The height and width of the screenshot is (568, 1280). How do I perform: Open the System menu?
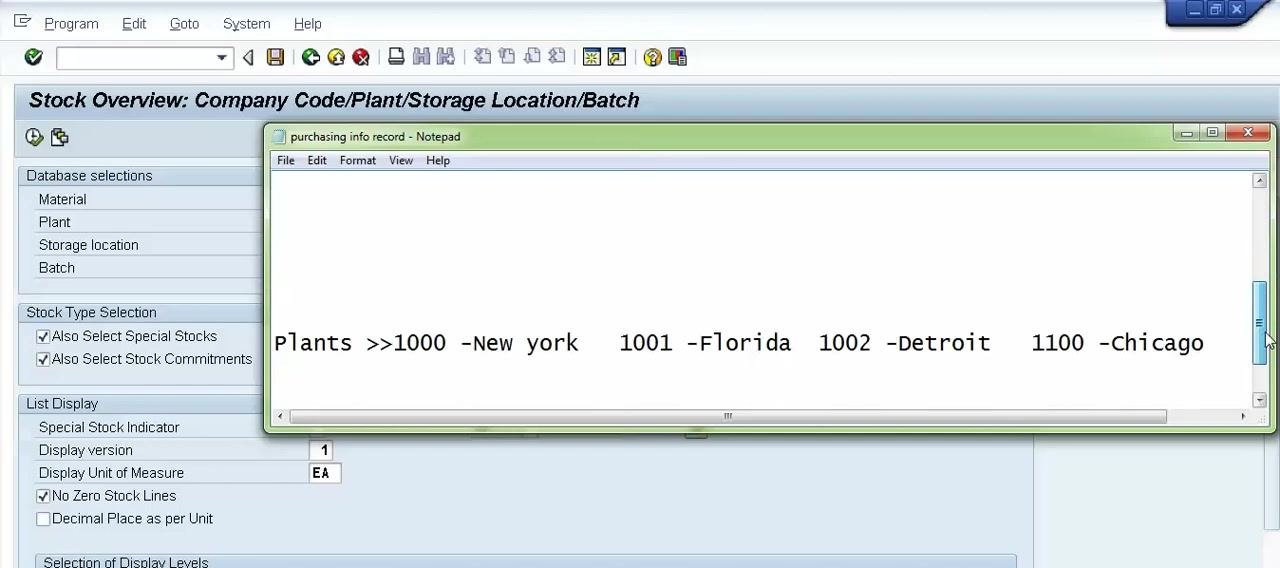(246, 23)
